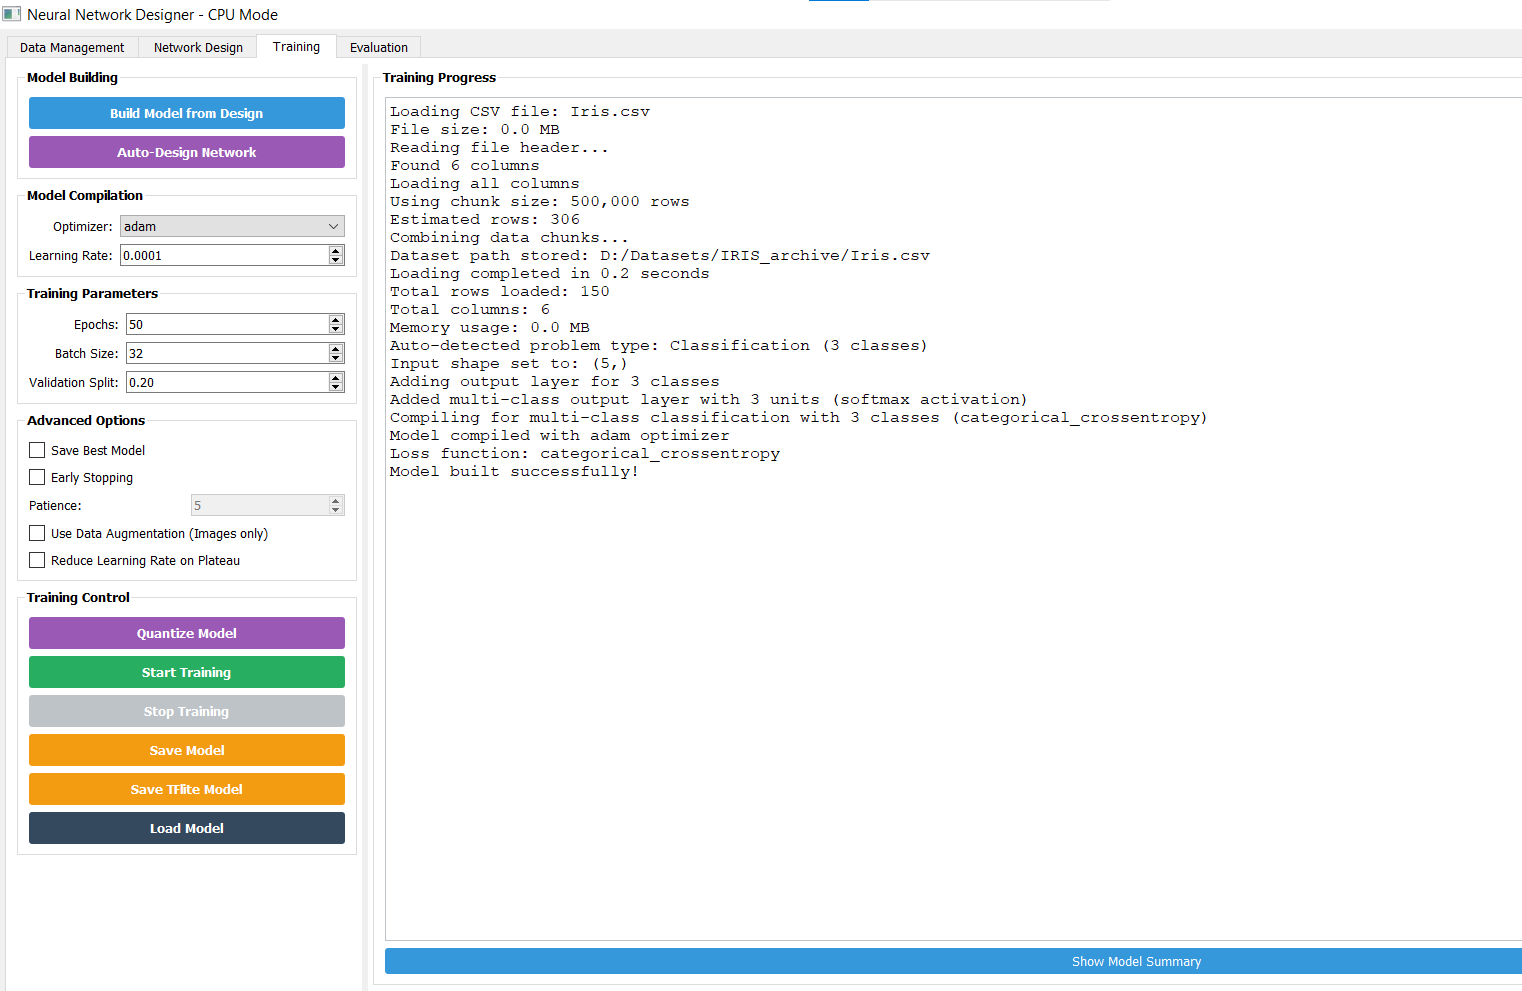This screenshot has width=1522, height=991.
Task: Switch to the Data Management tab
Action: point(72,47)
